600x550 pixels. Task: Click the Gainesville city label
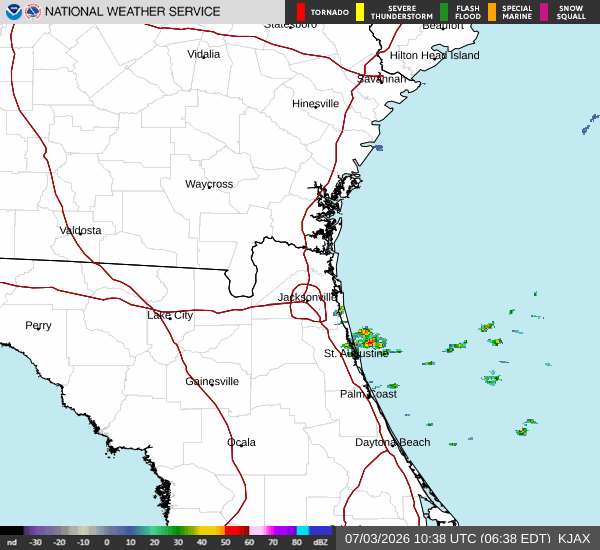tap(212, 381)
